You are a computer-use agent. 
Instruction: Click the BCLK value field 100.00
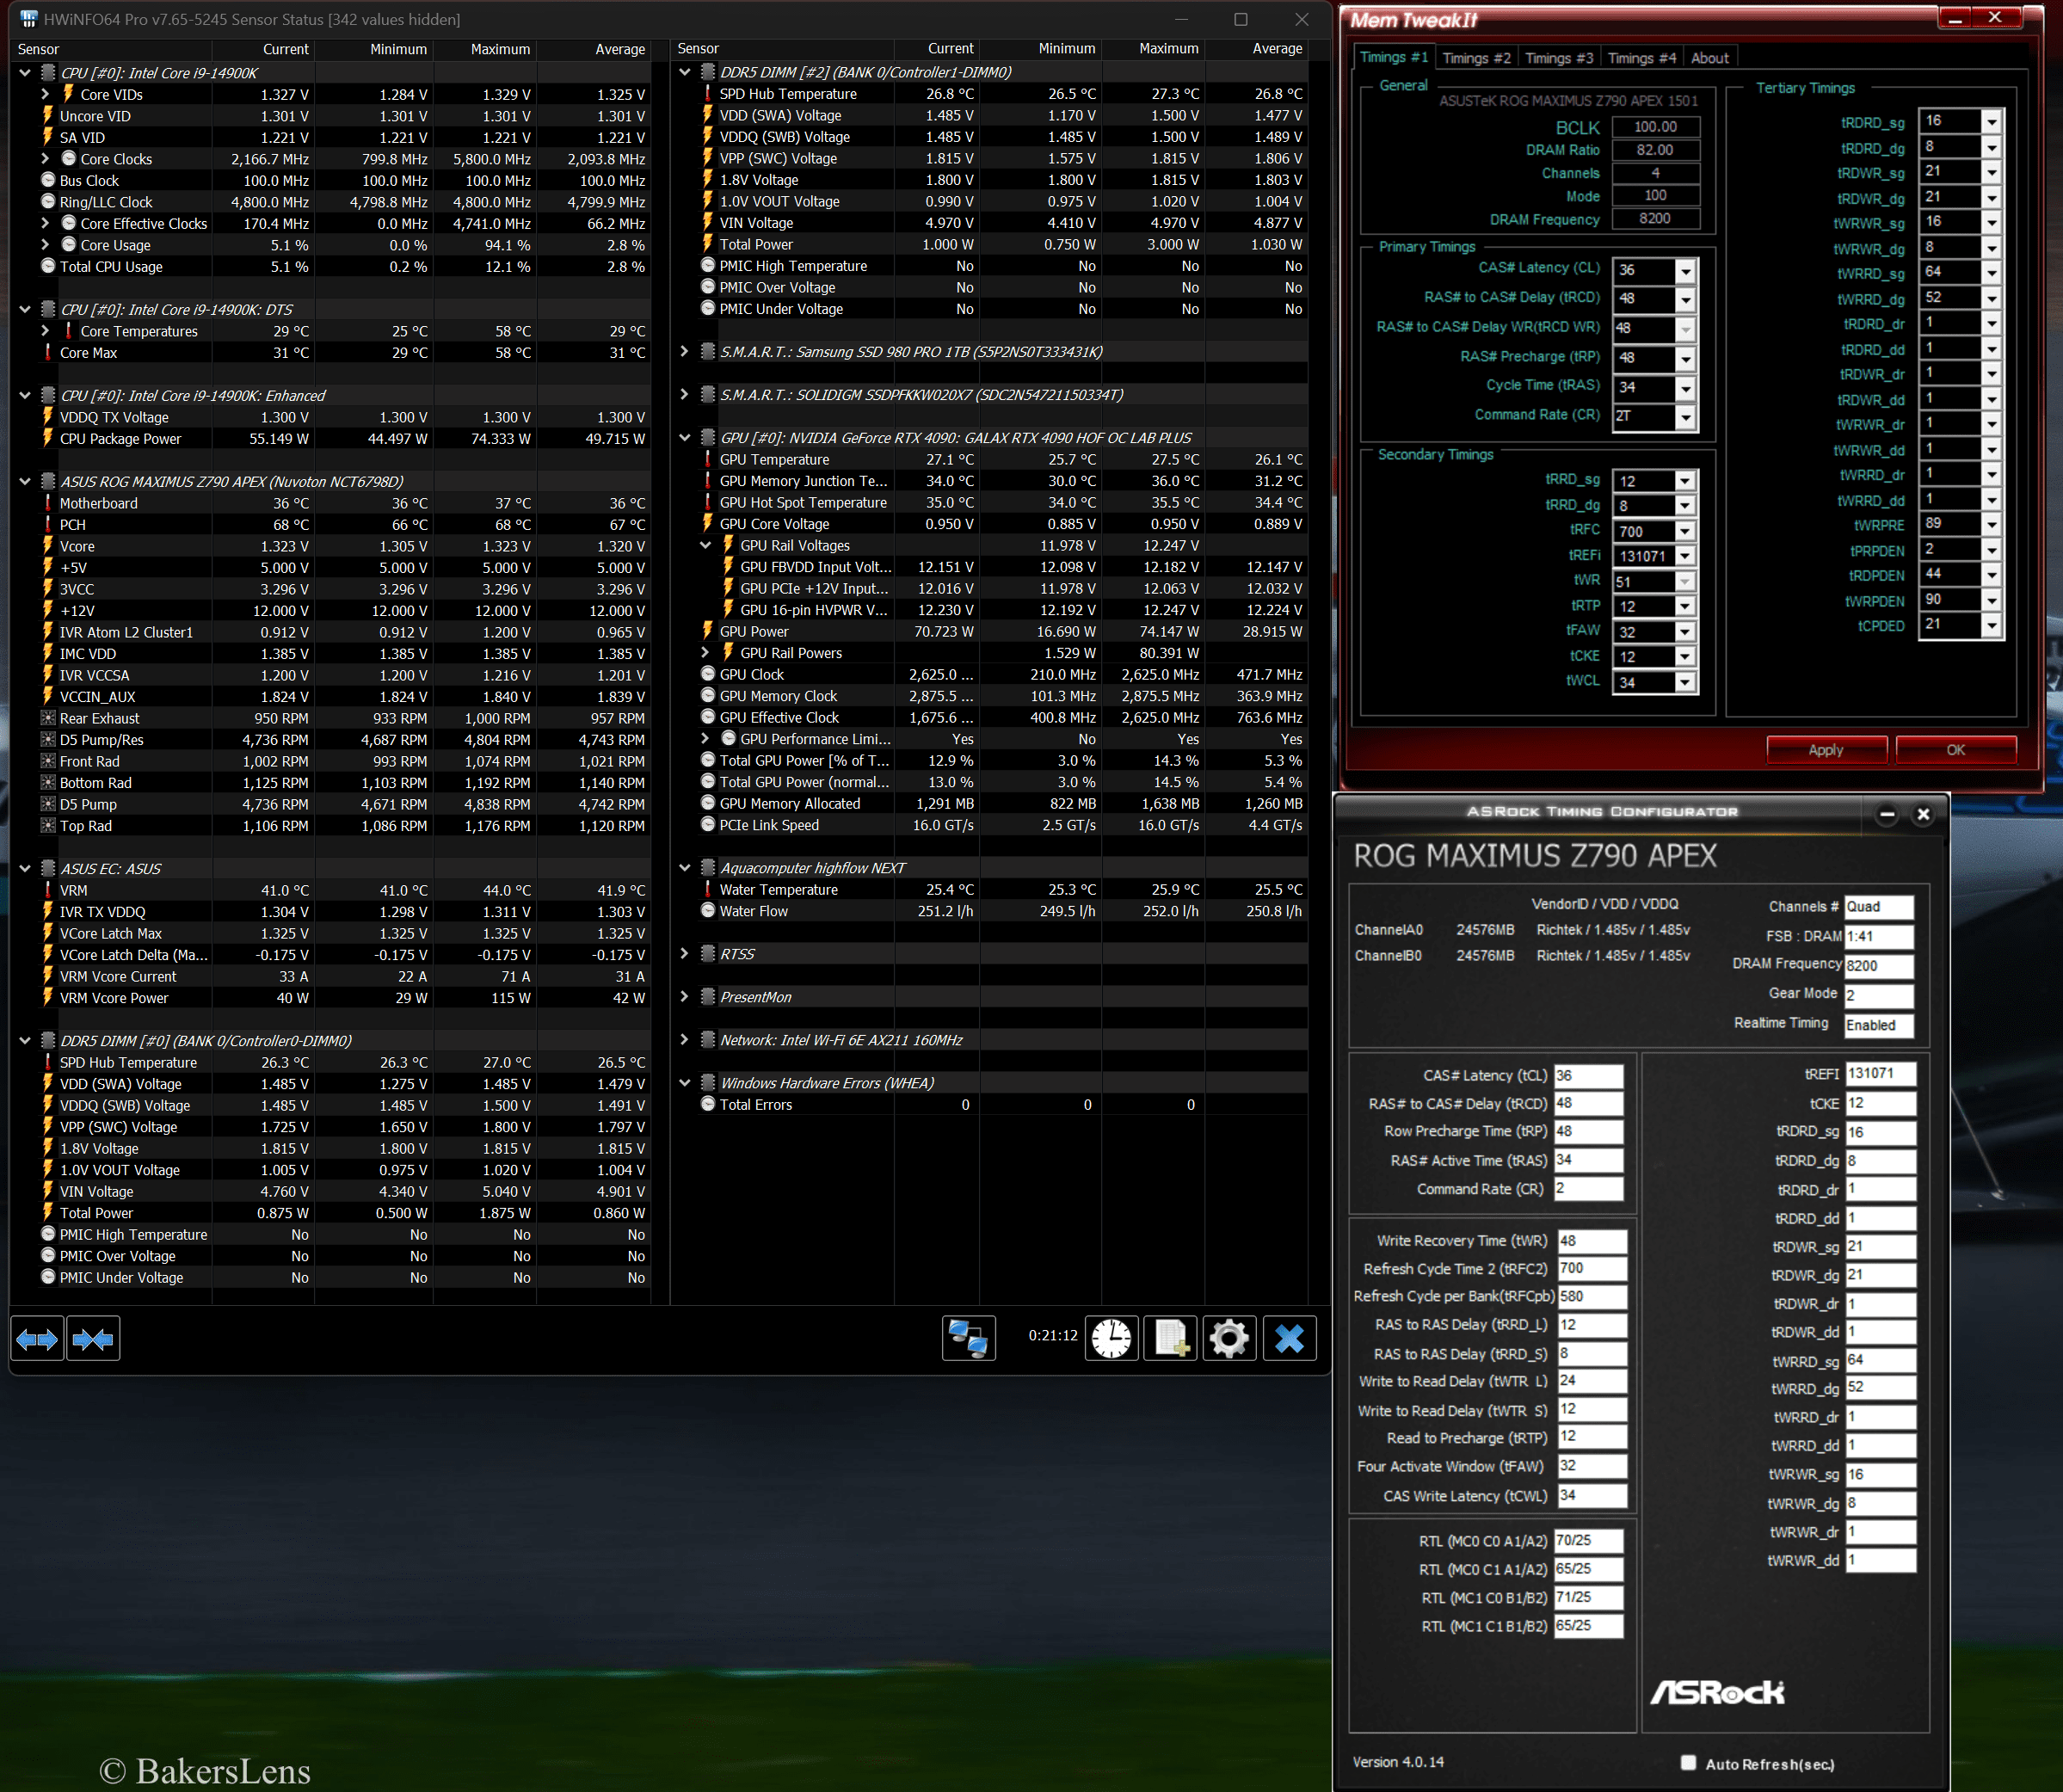click(x=1655, y=127)
